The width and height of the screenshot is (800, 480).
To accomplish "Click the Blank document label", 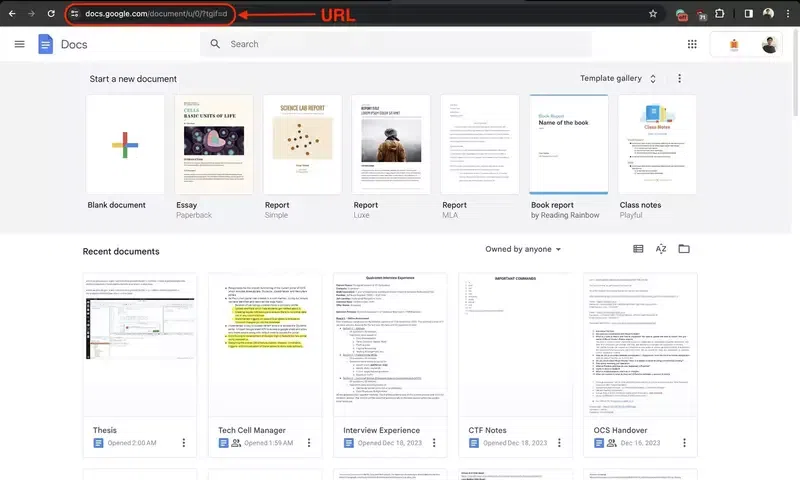I will [116, 205].
